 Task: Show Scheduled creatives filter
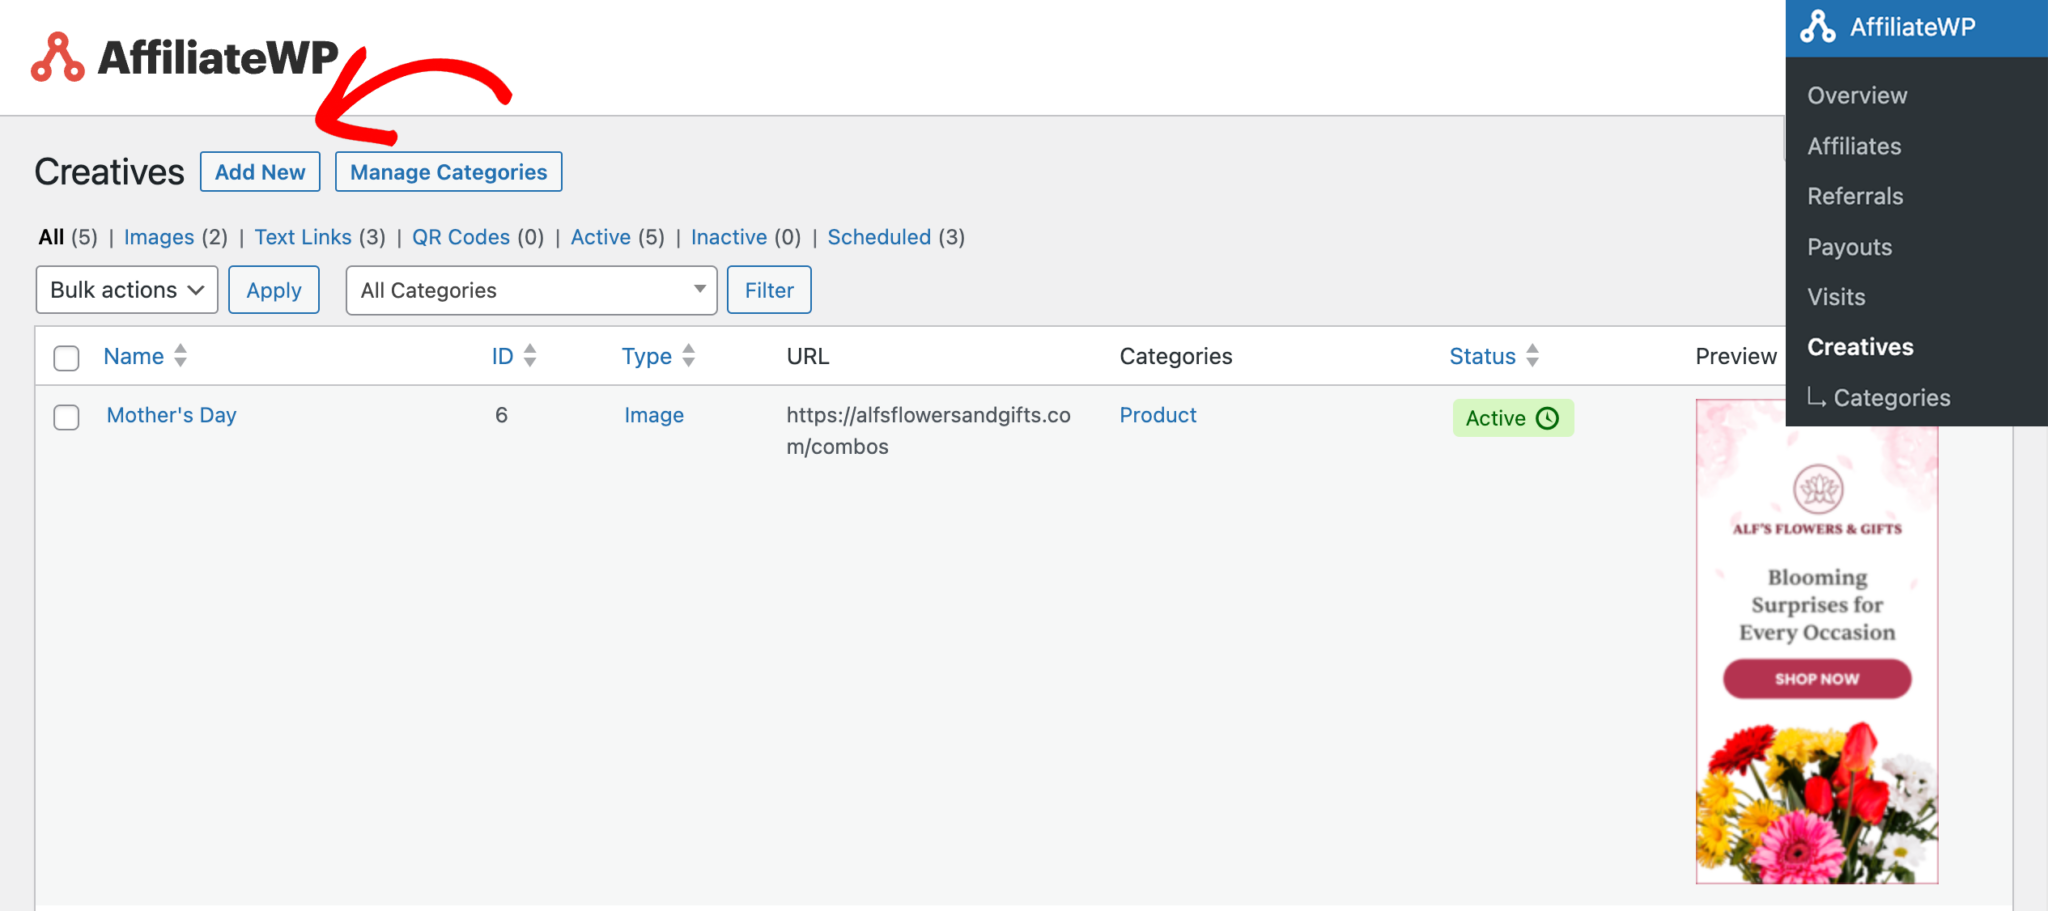click(879, 237)
